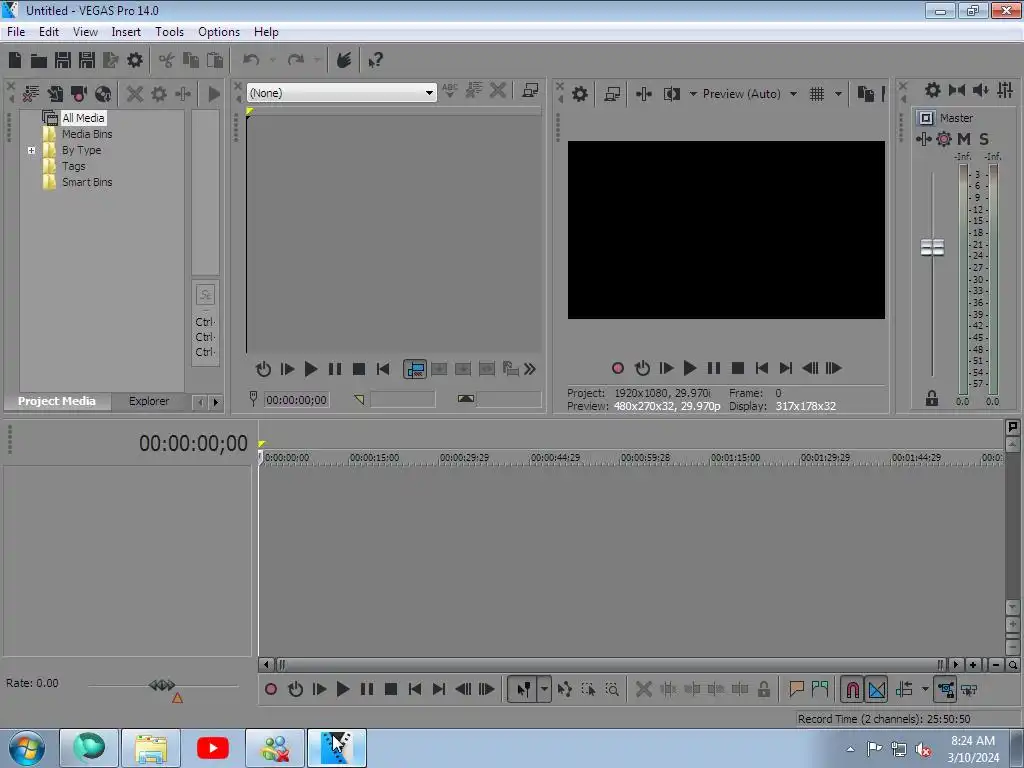Toggle the Master Solo S button

click(x=984, y=138)
